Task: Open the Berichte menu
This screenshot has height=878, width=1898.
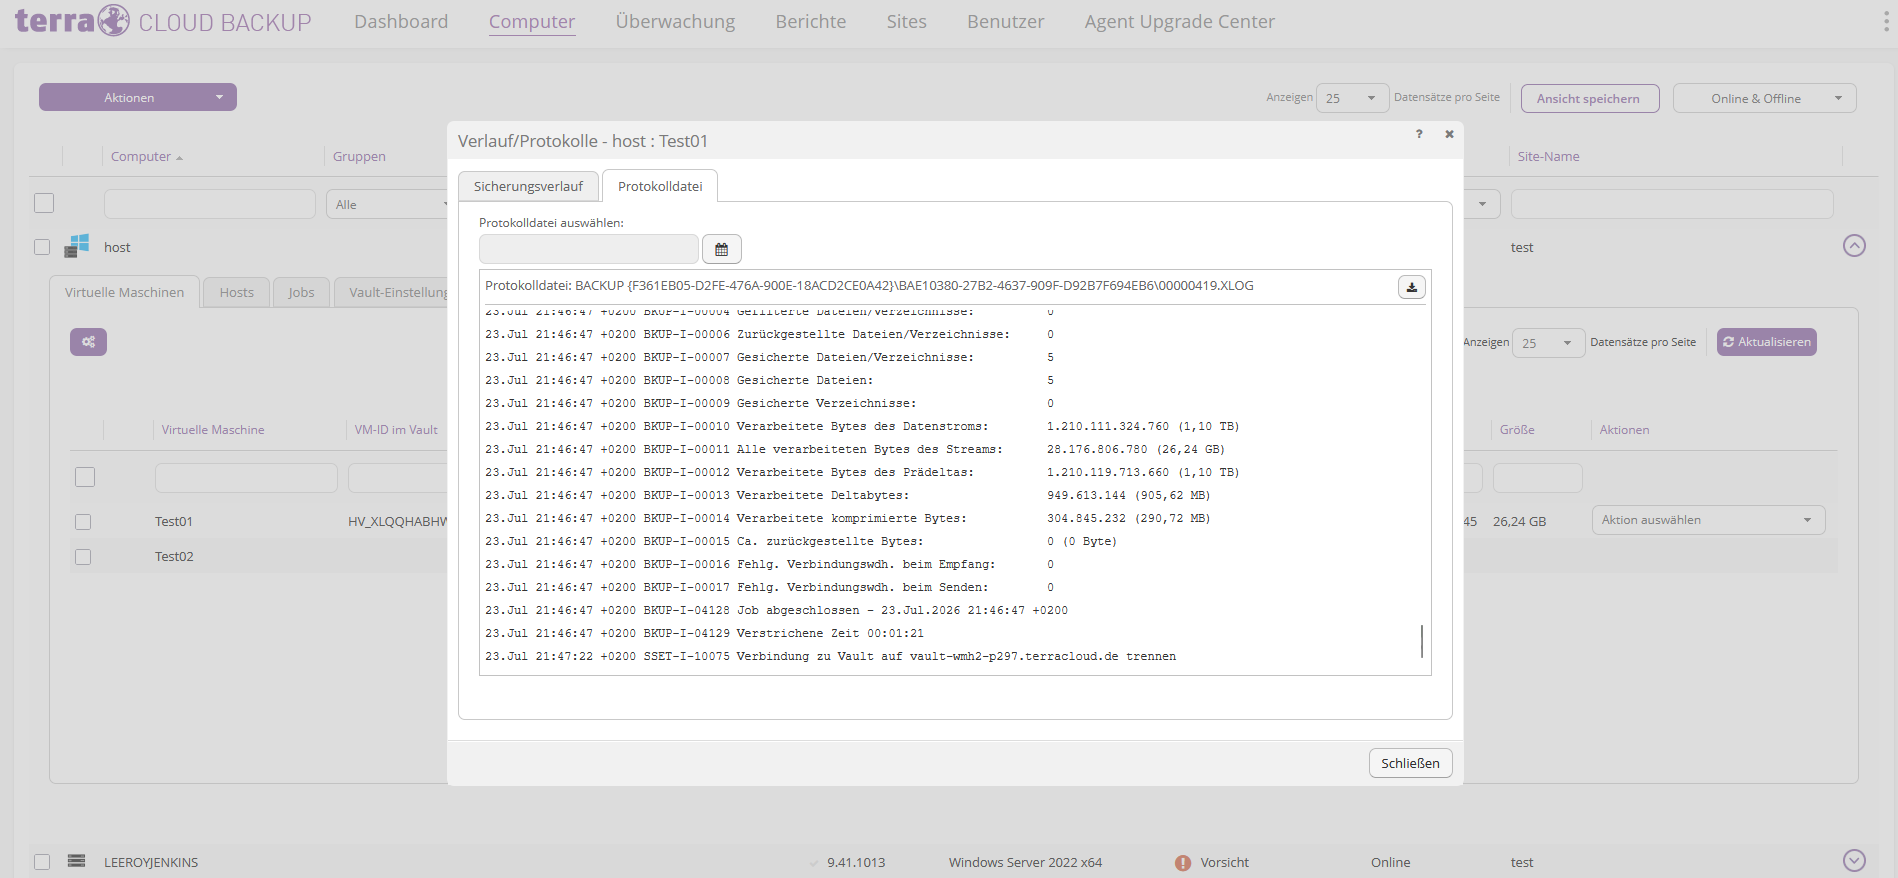Action: [x=811, y=22]
